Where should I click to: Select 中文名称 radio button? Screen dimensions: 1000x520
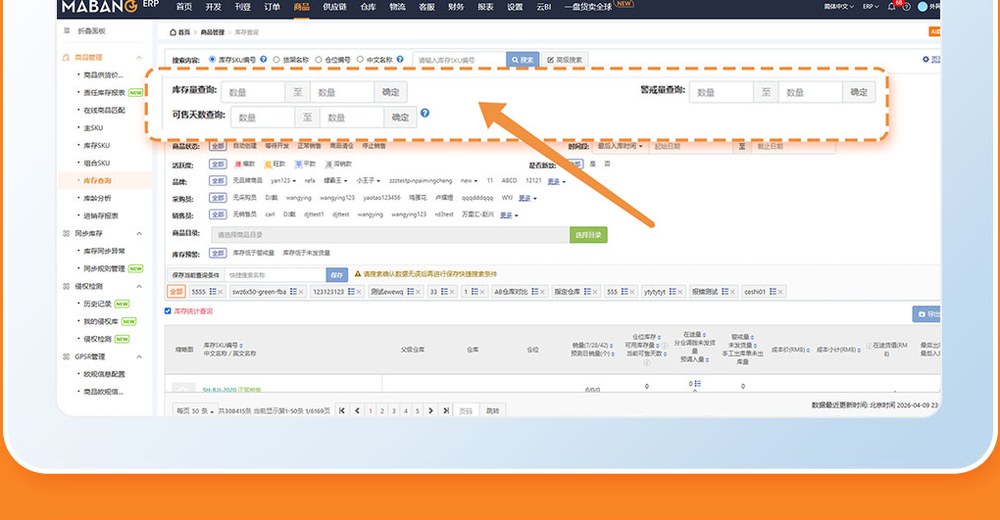[x=360, y=59]
